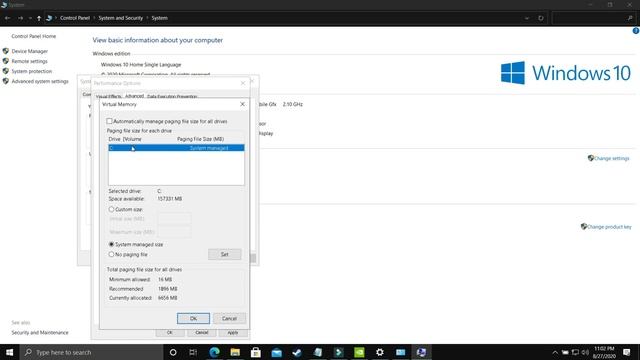Viewport: 640px width, 360px height.
Task: Open Settings gear from taskbar
Action: click(380, 352)
